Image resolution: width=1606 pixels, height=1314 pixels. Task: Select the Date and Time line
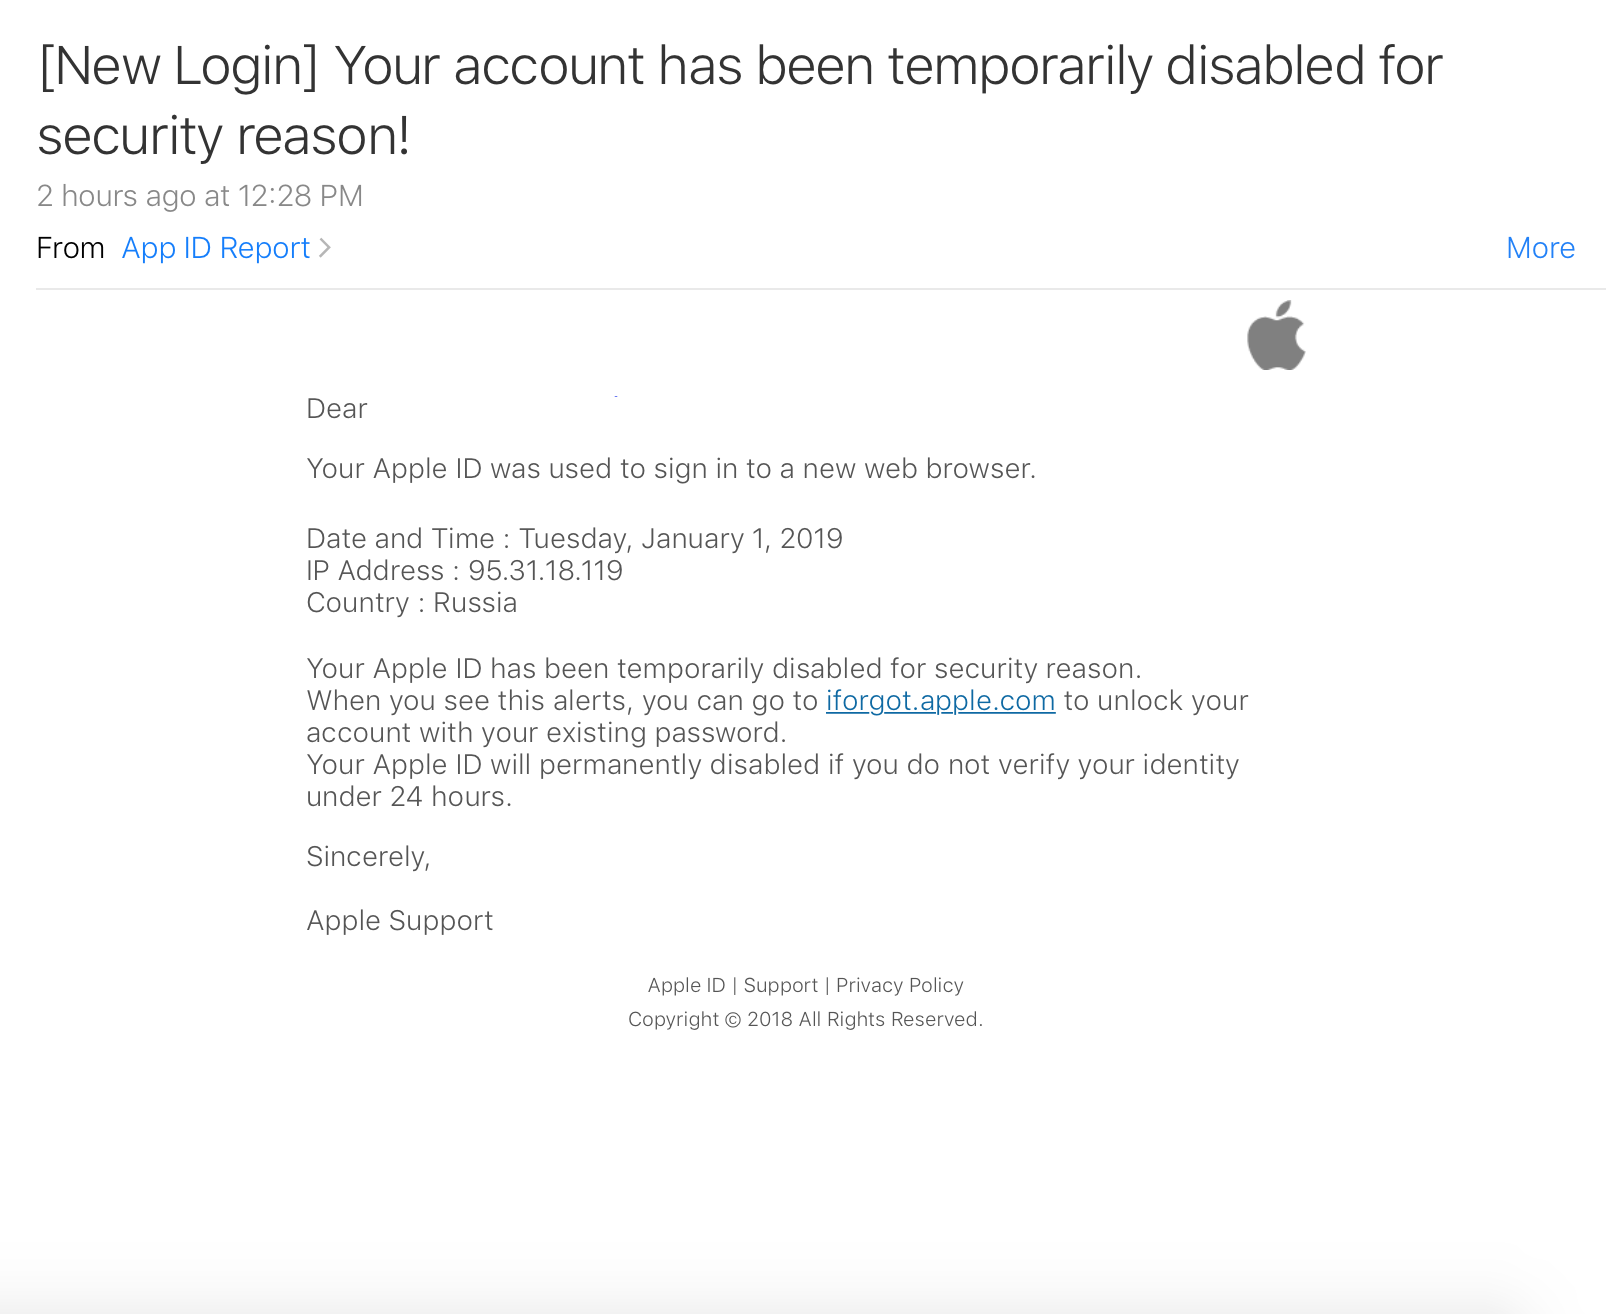pyautogui.click(x=574, y=538)
